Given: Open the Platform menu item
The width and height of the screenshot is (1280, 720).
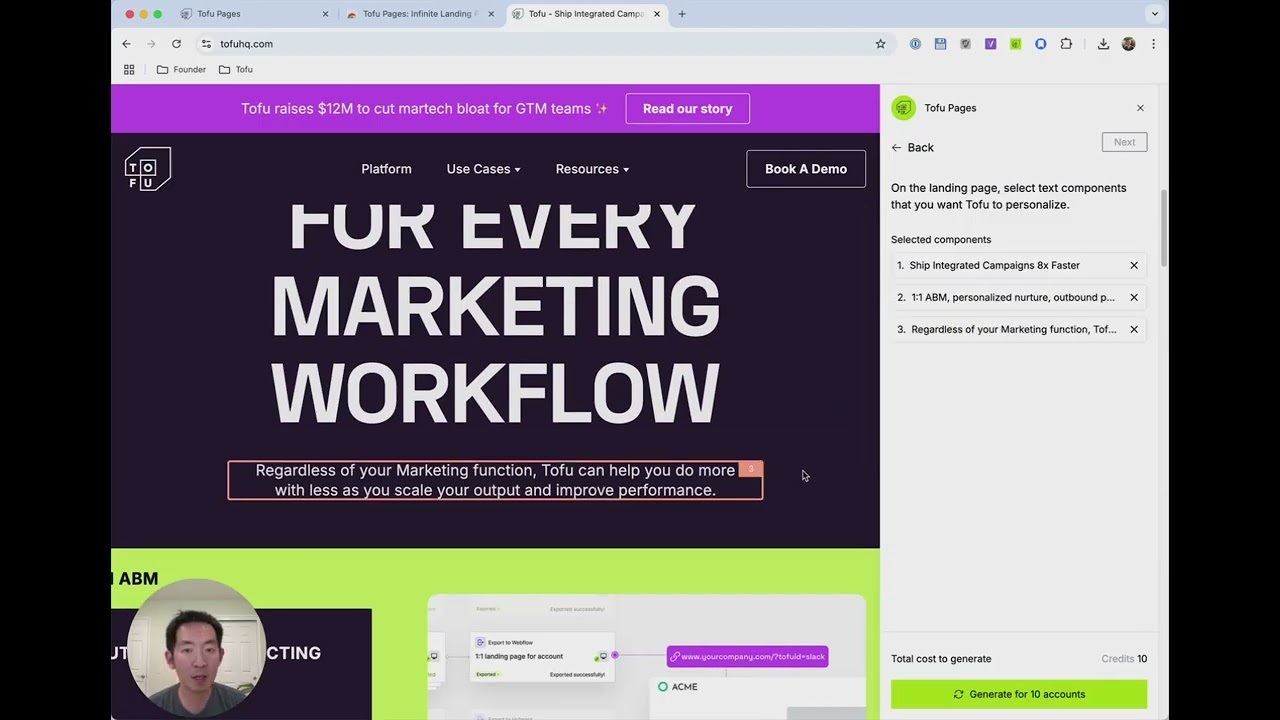Looking at the screenshot, I should 386,169.
